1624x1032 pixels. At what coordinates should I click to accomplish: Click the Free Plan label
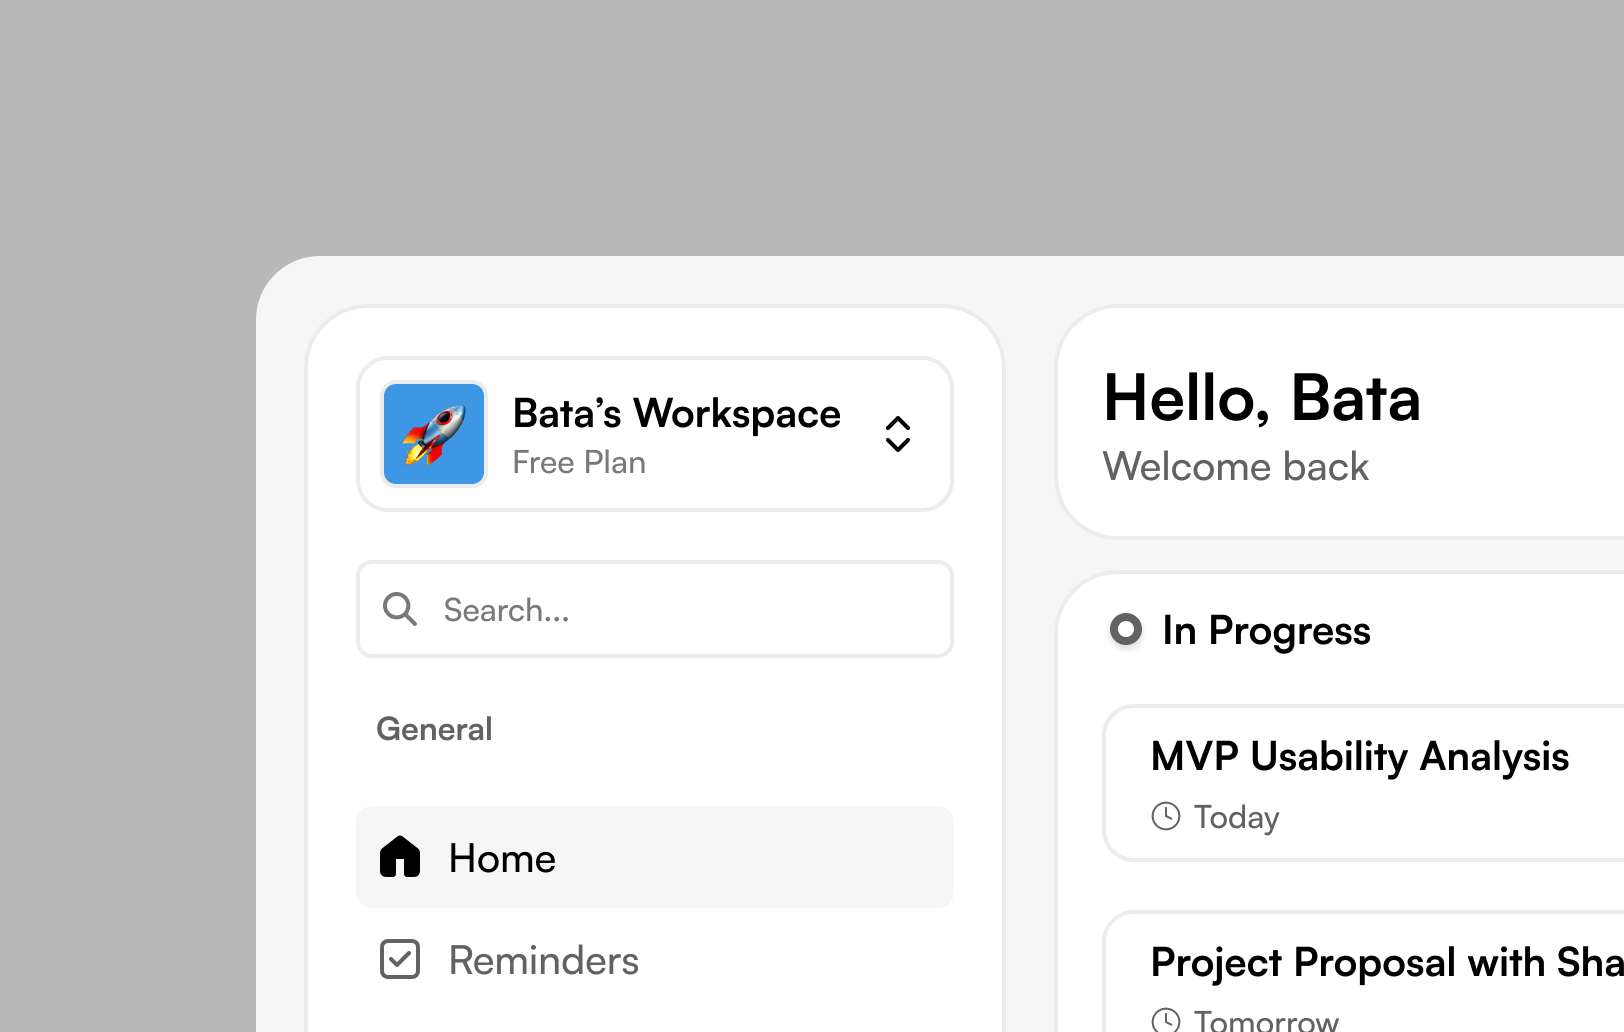pos(579,463)
